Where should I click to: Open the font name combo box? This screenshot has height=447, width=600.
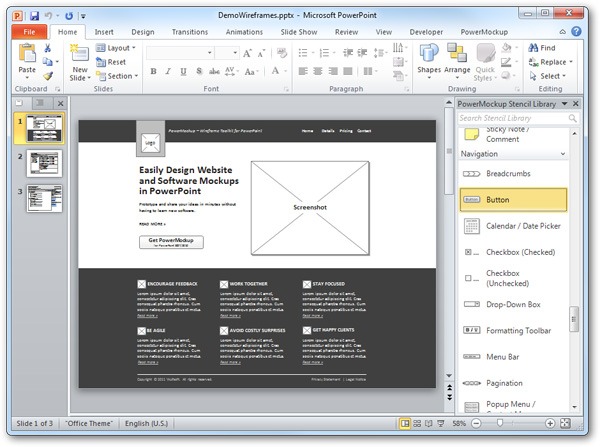coord(180,53)
